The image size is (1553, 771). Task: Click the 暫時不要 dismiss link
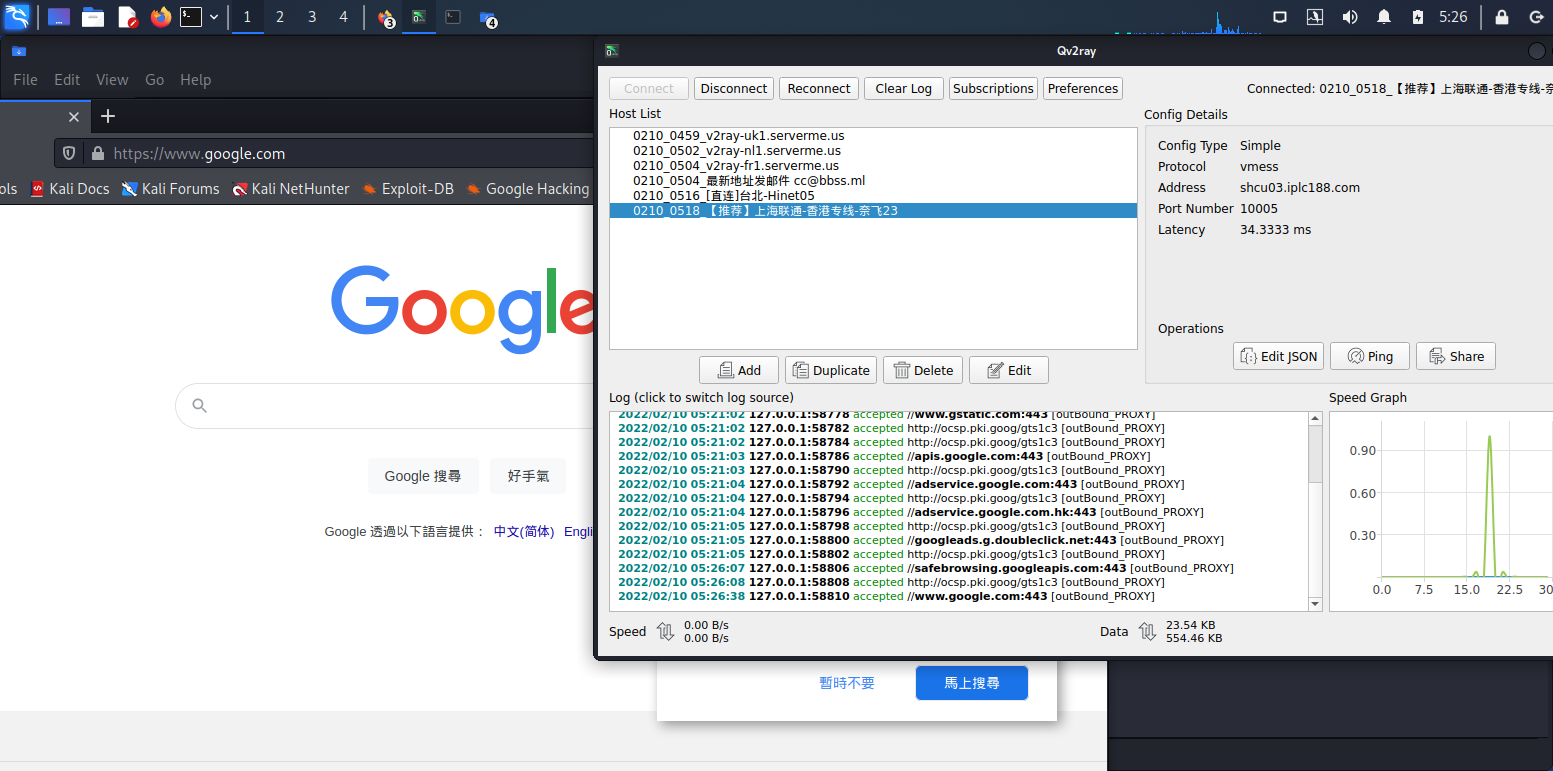847,683
